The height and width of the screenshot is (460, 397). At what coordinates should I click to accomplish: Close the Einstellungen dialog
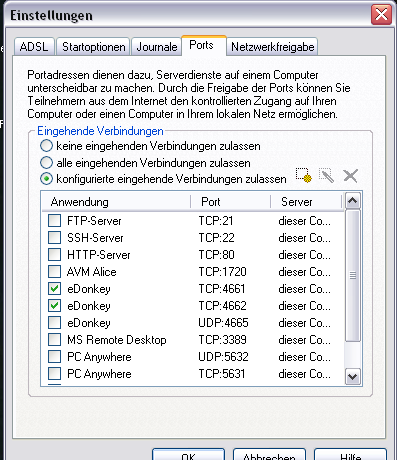381,15
